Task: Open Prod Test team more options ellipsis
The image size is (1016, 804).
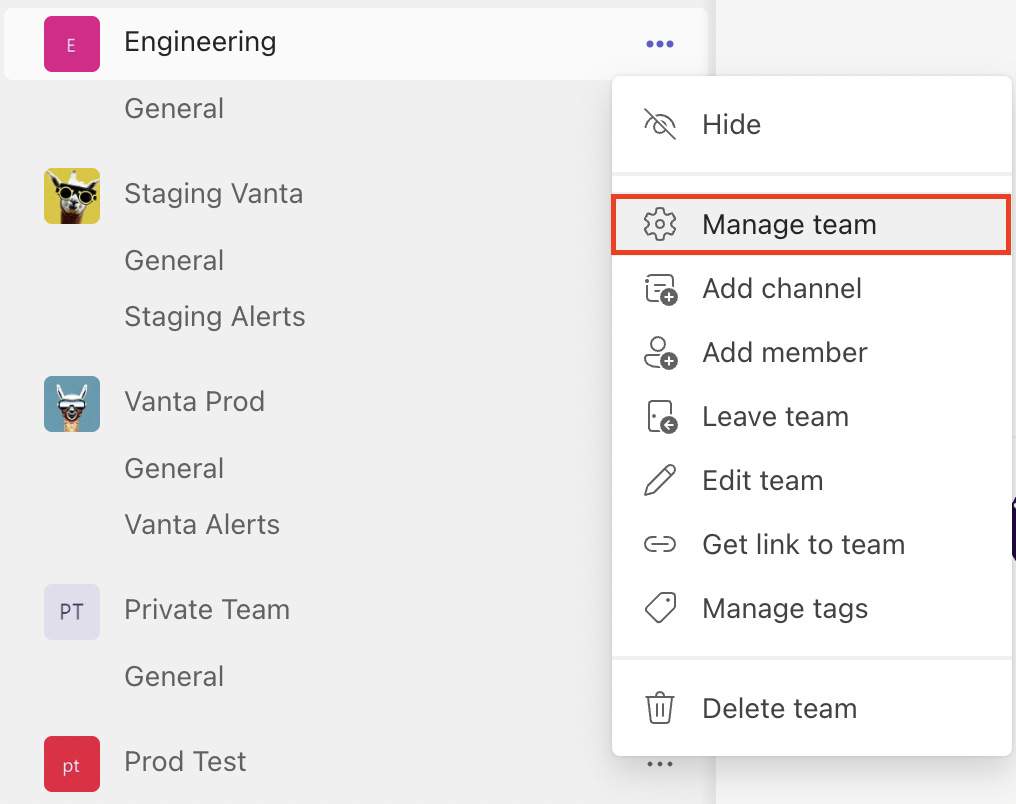Action: click(660, 764)
